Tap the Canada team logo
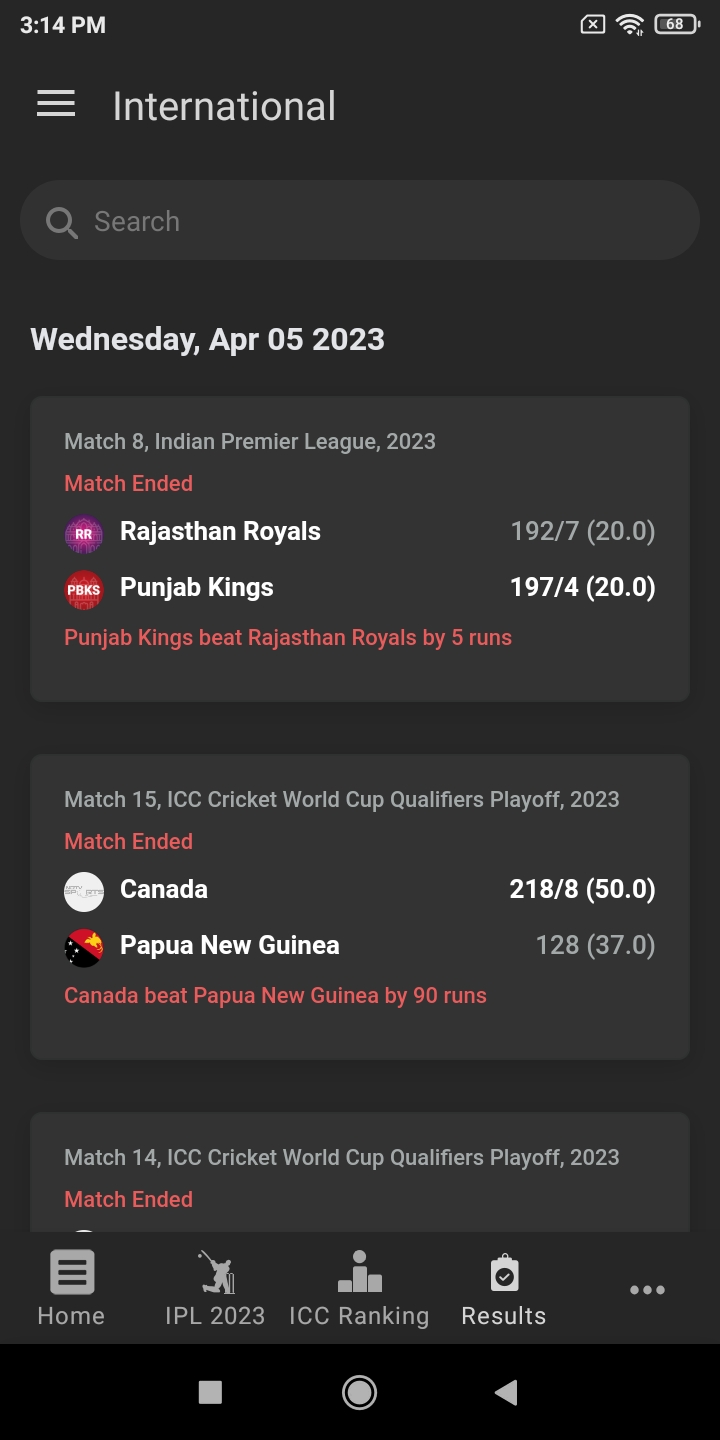 pyautogui.click(x=84, y=891)
